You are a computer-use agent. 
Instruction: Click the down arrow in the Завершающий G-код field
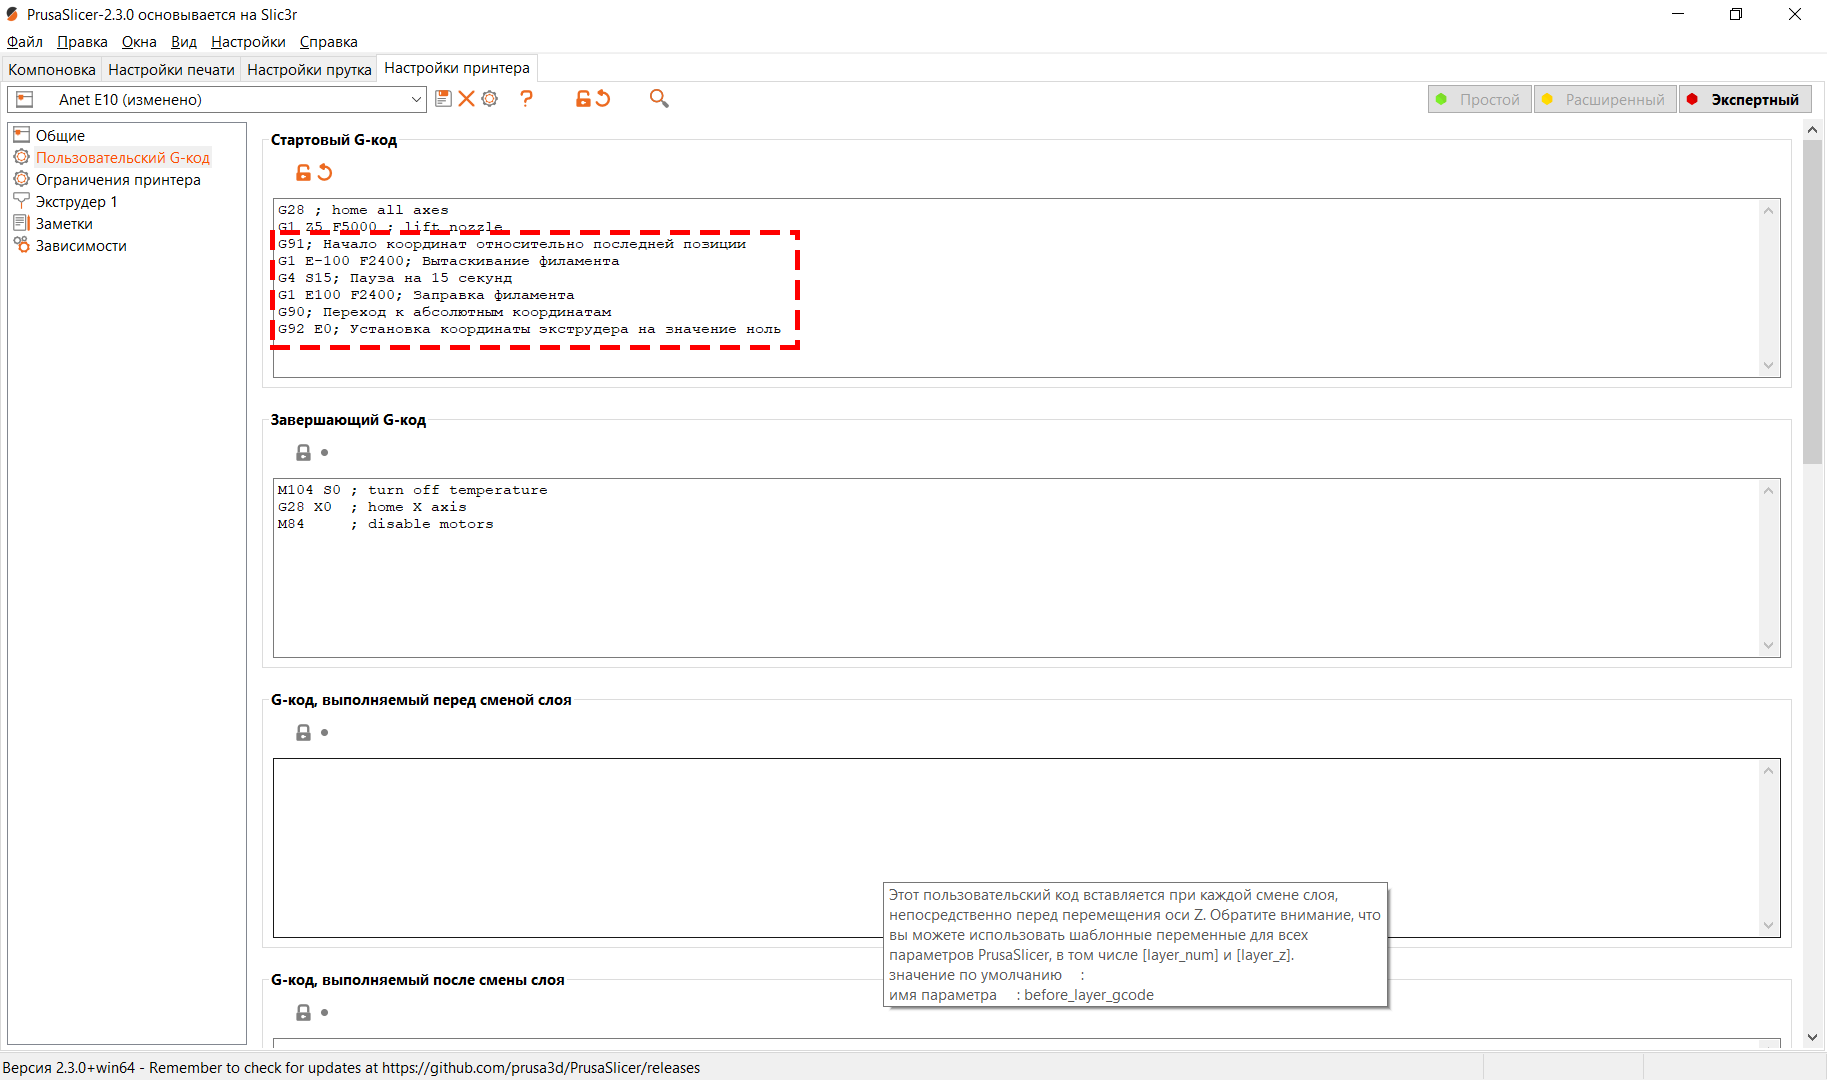coord(1768,645)
